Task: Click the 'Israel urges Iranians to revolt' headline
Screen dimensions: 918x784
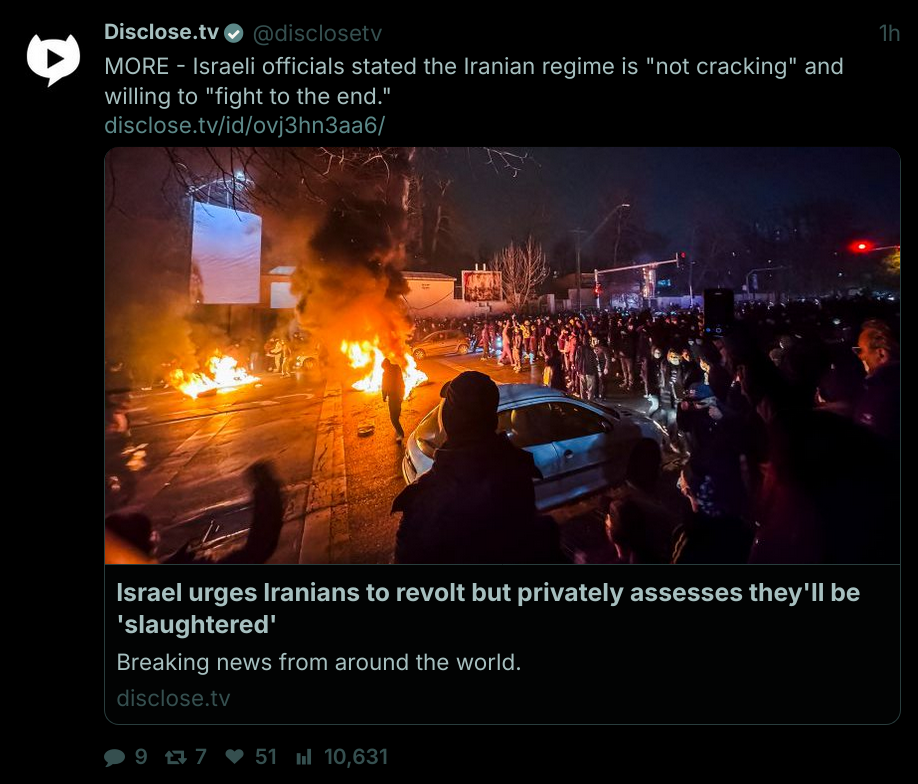Action: pos(488,608)
